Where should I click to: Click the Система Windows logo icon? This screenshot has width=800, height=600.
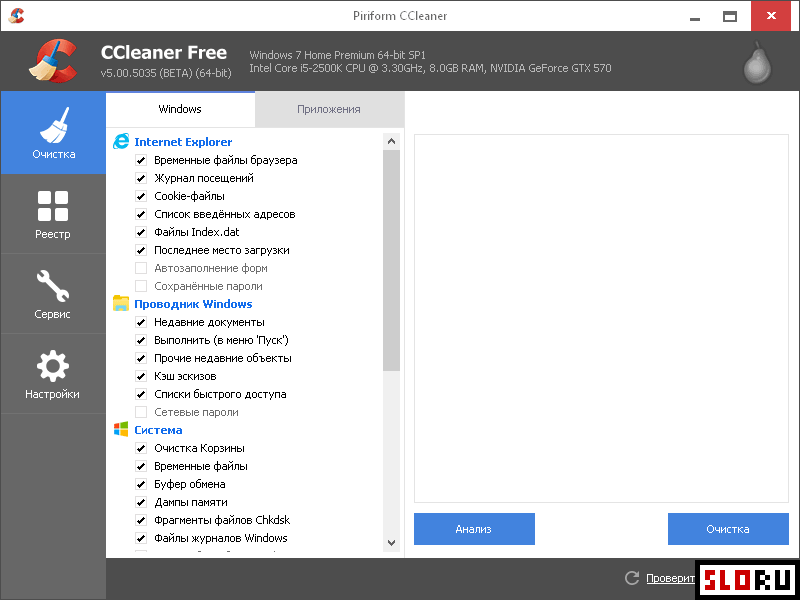[x=123, y=429]
